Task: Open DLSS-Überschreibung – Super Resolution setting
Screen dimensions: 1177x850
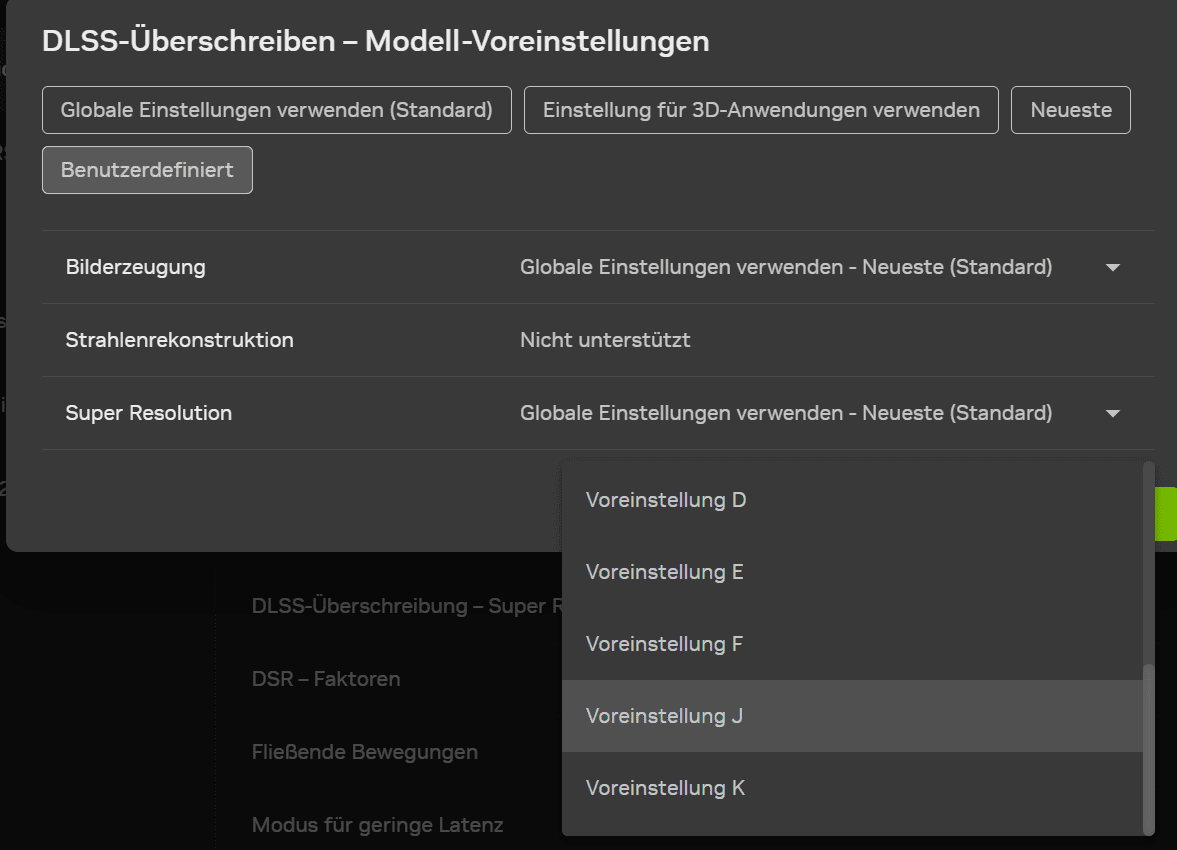Action: pos(400,607)
